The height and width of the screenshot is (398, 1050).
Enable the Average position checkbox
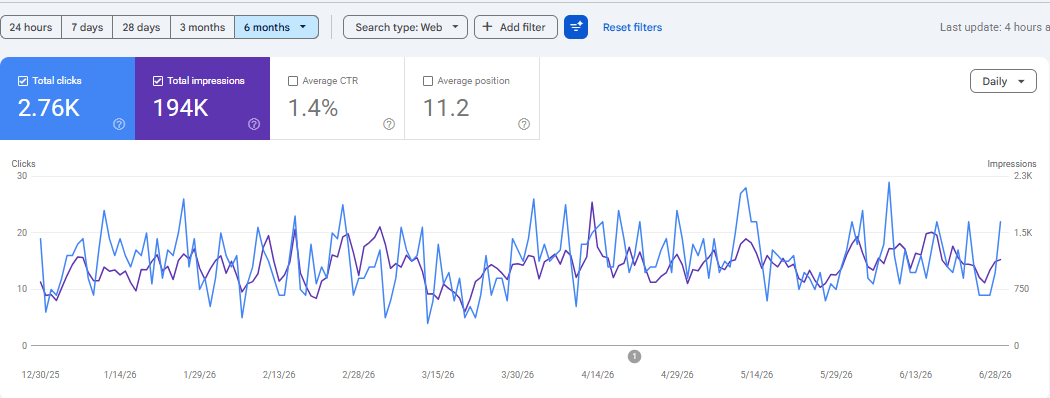428,81
